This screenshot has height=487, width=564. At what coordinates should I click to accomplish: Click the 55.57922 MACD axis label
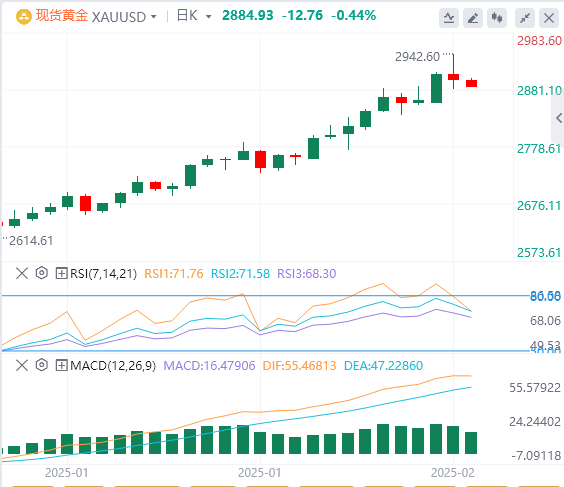tap(535, 388)
